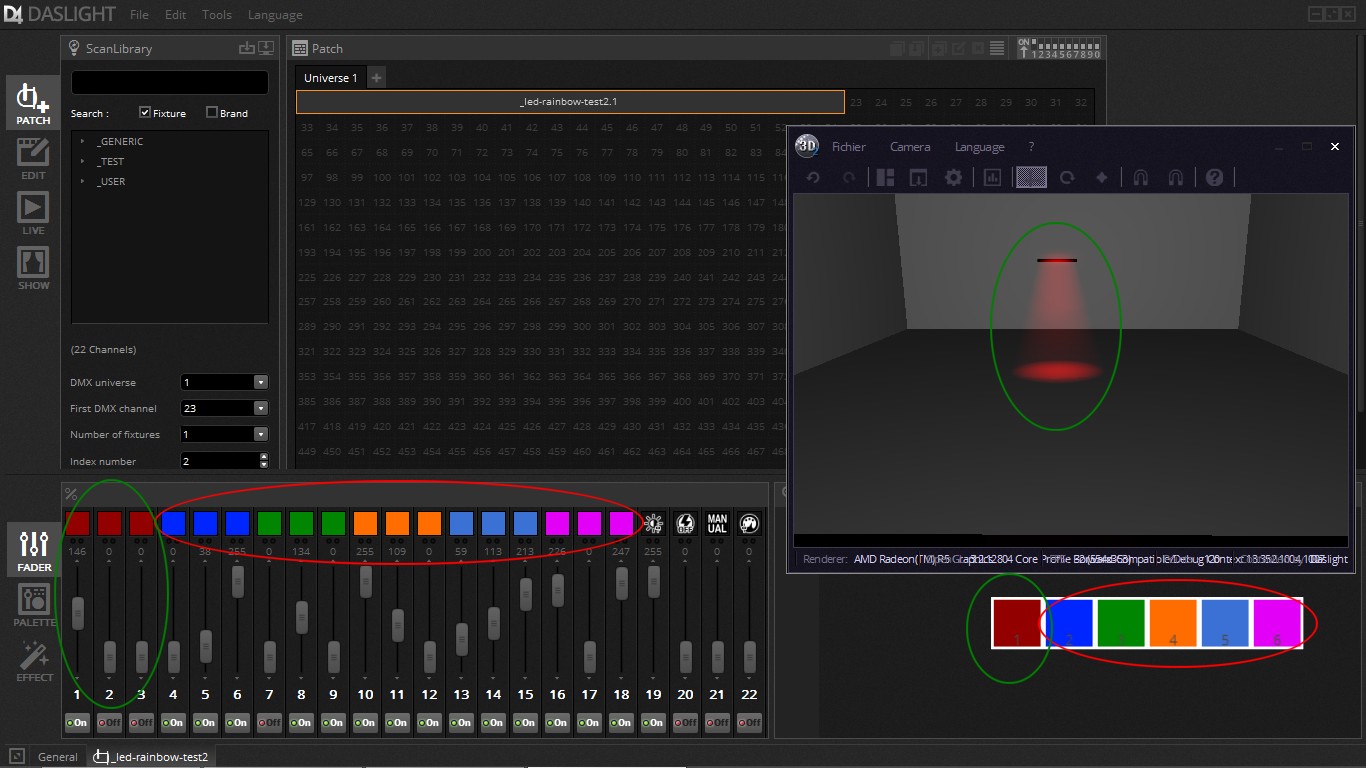This screenshot has width=1366, height=768.
Task: Click the color wheel icon above channel 22
Action: pyautogui.click(x=749, y=523)
